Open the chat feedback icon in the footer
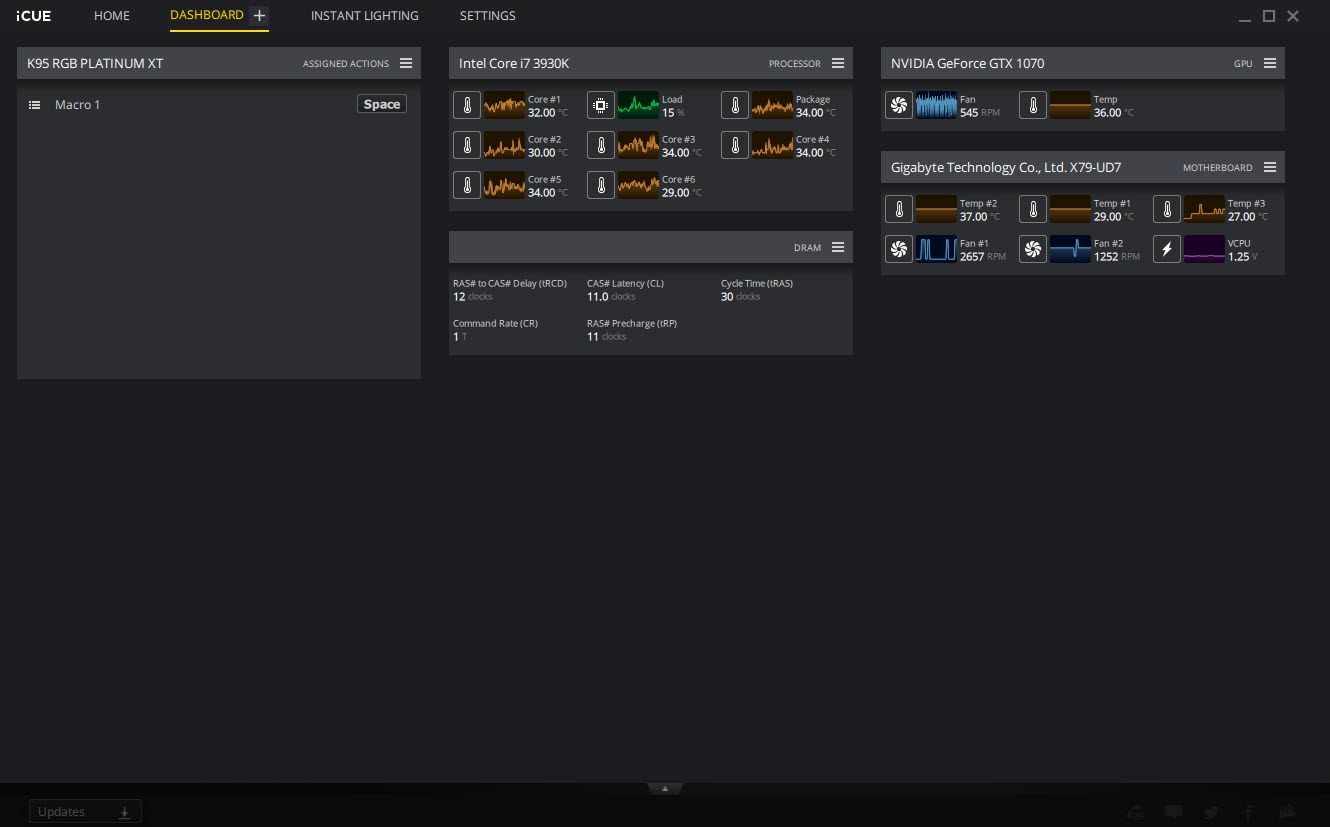This screenshot has height=827, width=1330. pyautogui.click(x=1174, y=812)
